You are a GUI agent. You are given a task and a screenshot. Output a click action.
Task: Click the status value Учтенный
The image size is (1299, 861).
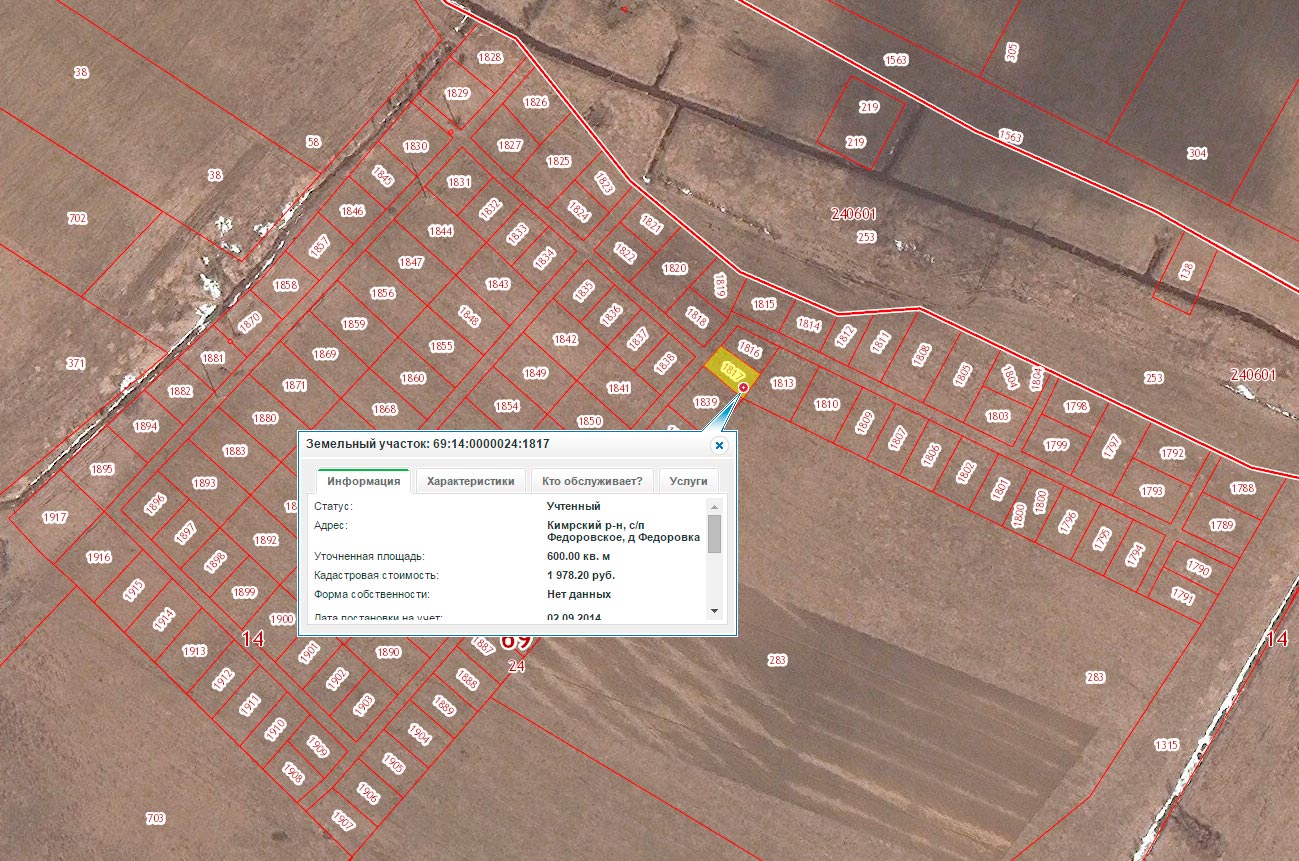pos(574,506)
